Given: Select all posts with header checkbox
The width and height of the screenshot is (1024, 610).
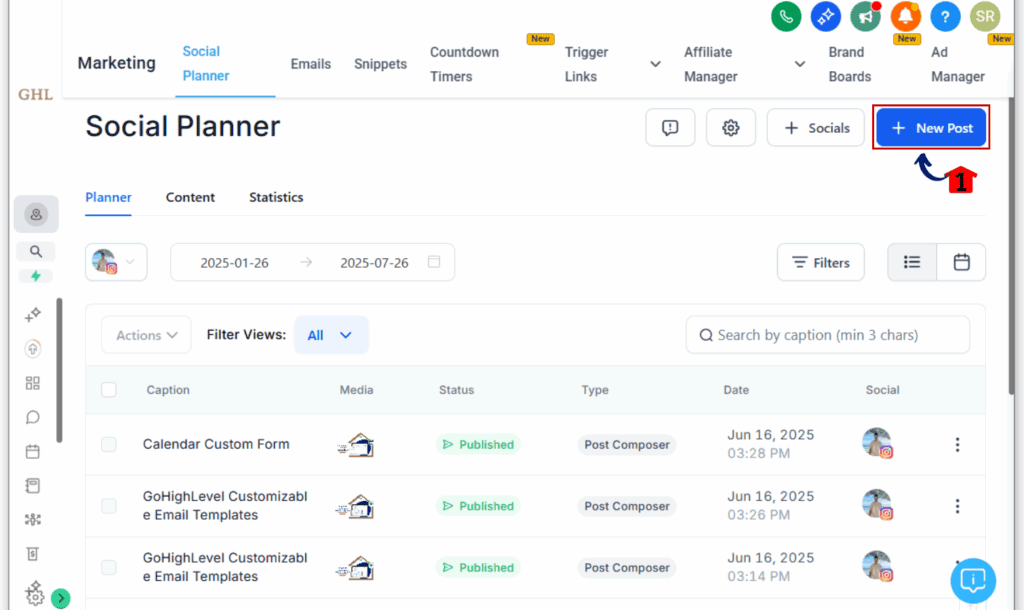Looking at the screenshot, I should [109, 390].
